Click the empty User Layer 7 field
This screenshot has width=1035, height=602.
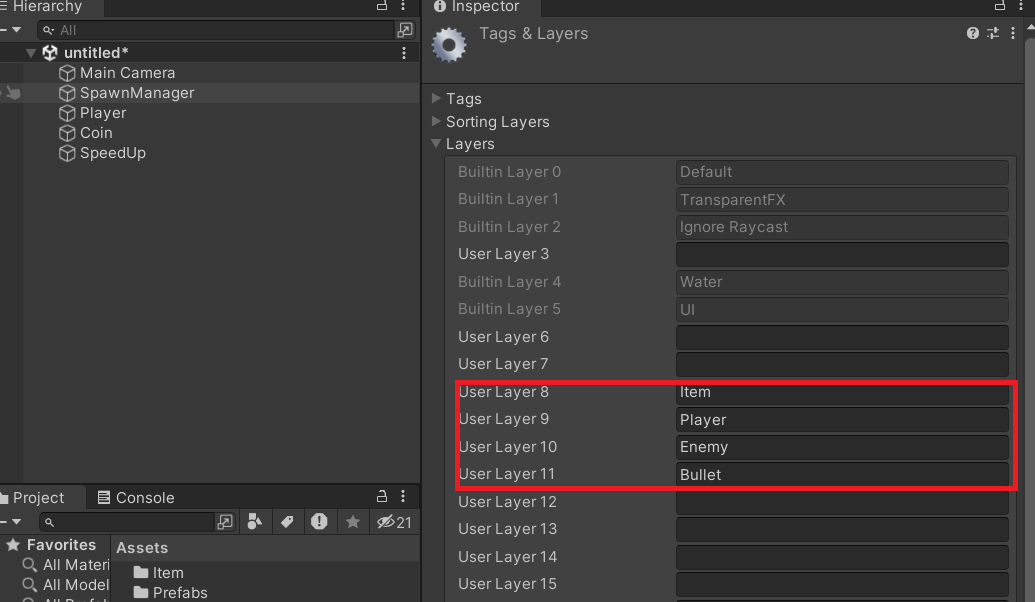pyautogui.click(x=842, y=364)
